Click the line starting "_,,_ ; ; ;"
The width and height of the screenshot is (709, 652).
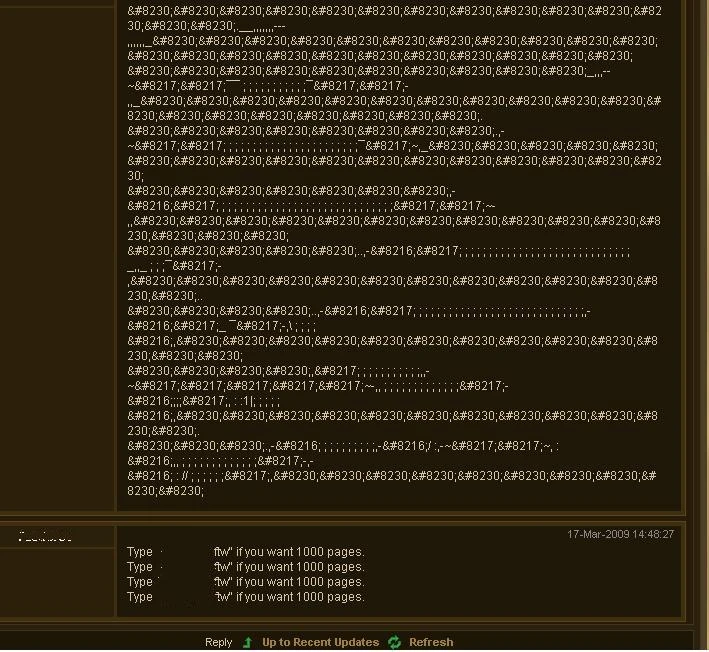[x=174, y=265]
